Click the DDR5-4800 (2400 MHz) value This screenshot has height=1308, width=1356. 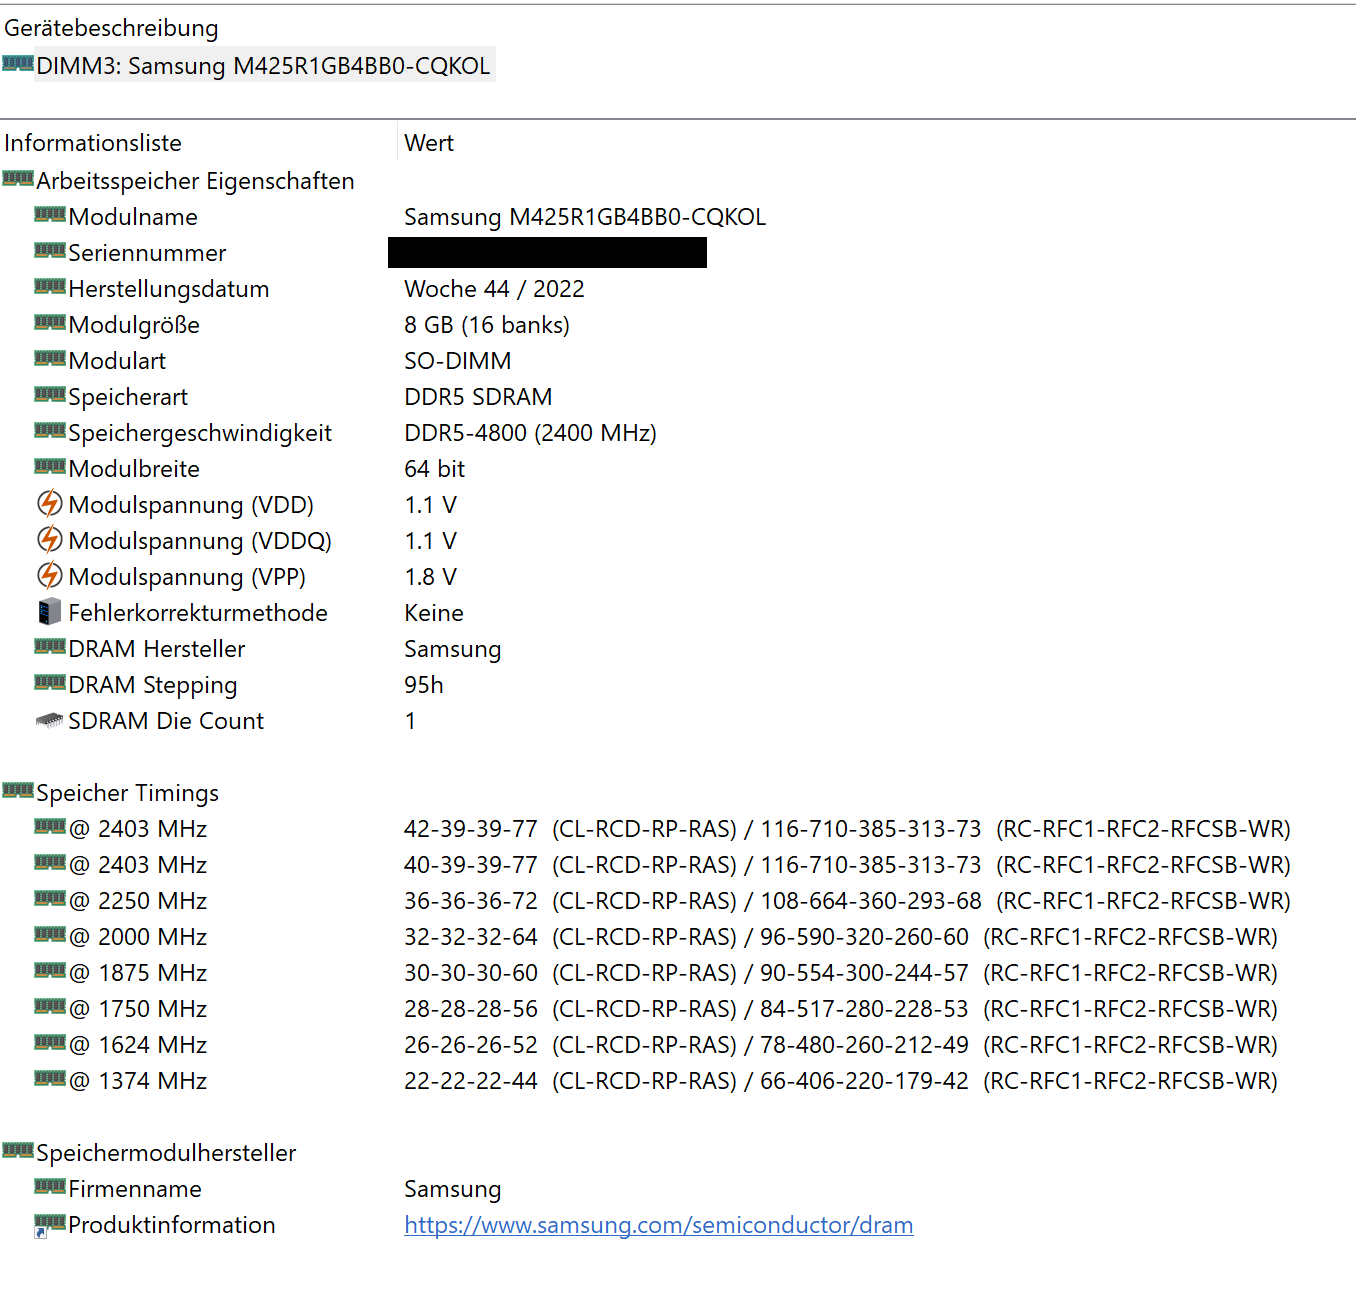click(x=530, y=433)
